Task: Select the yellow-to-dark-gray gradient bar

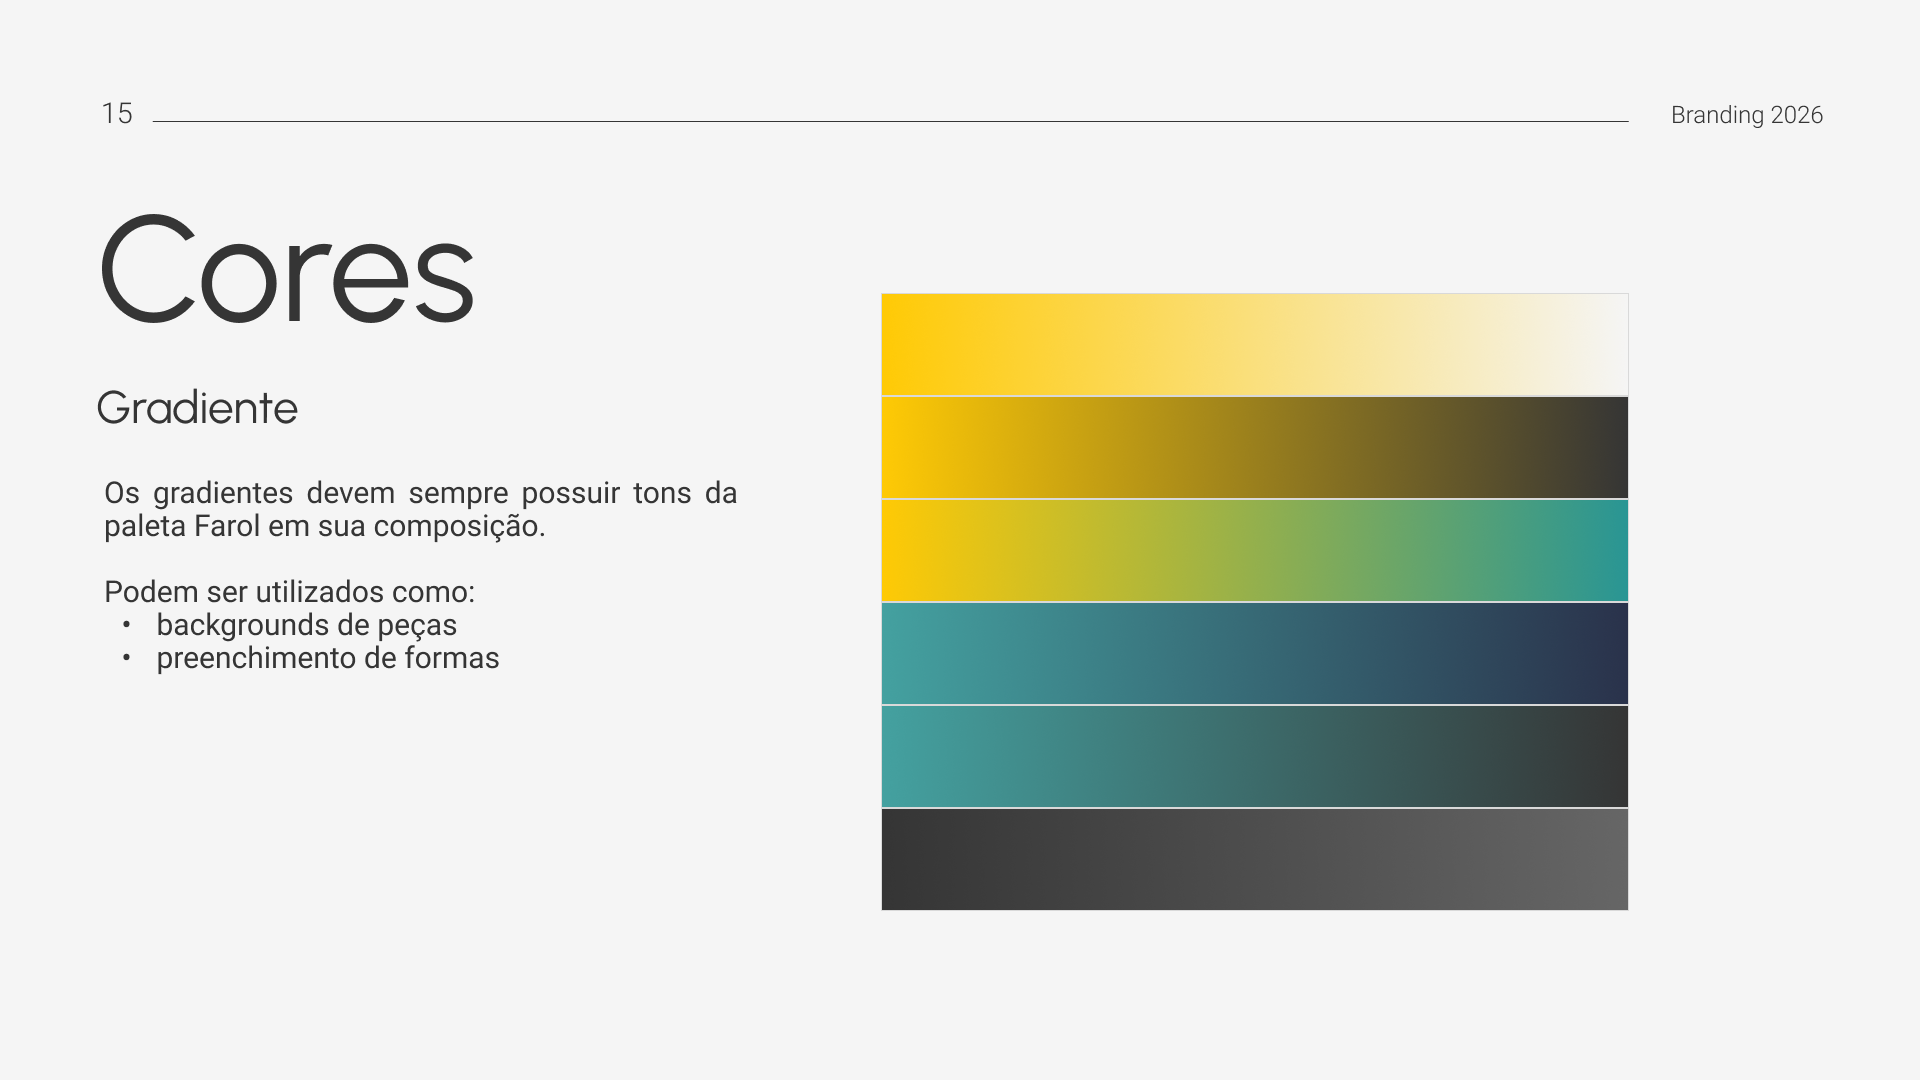Action: (x=1254, y=447)
